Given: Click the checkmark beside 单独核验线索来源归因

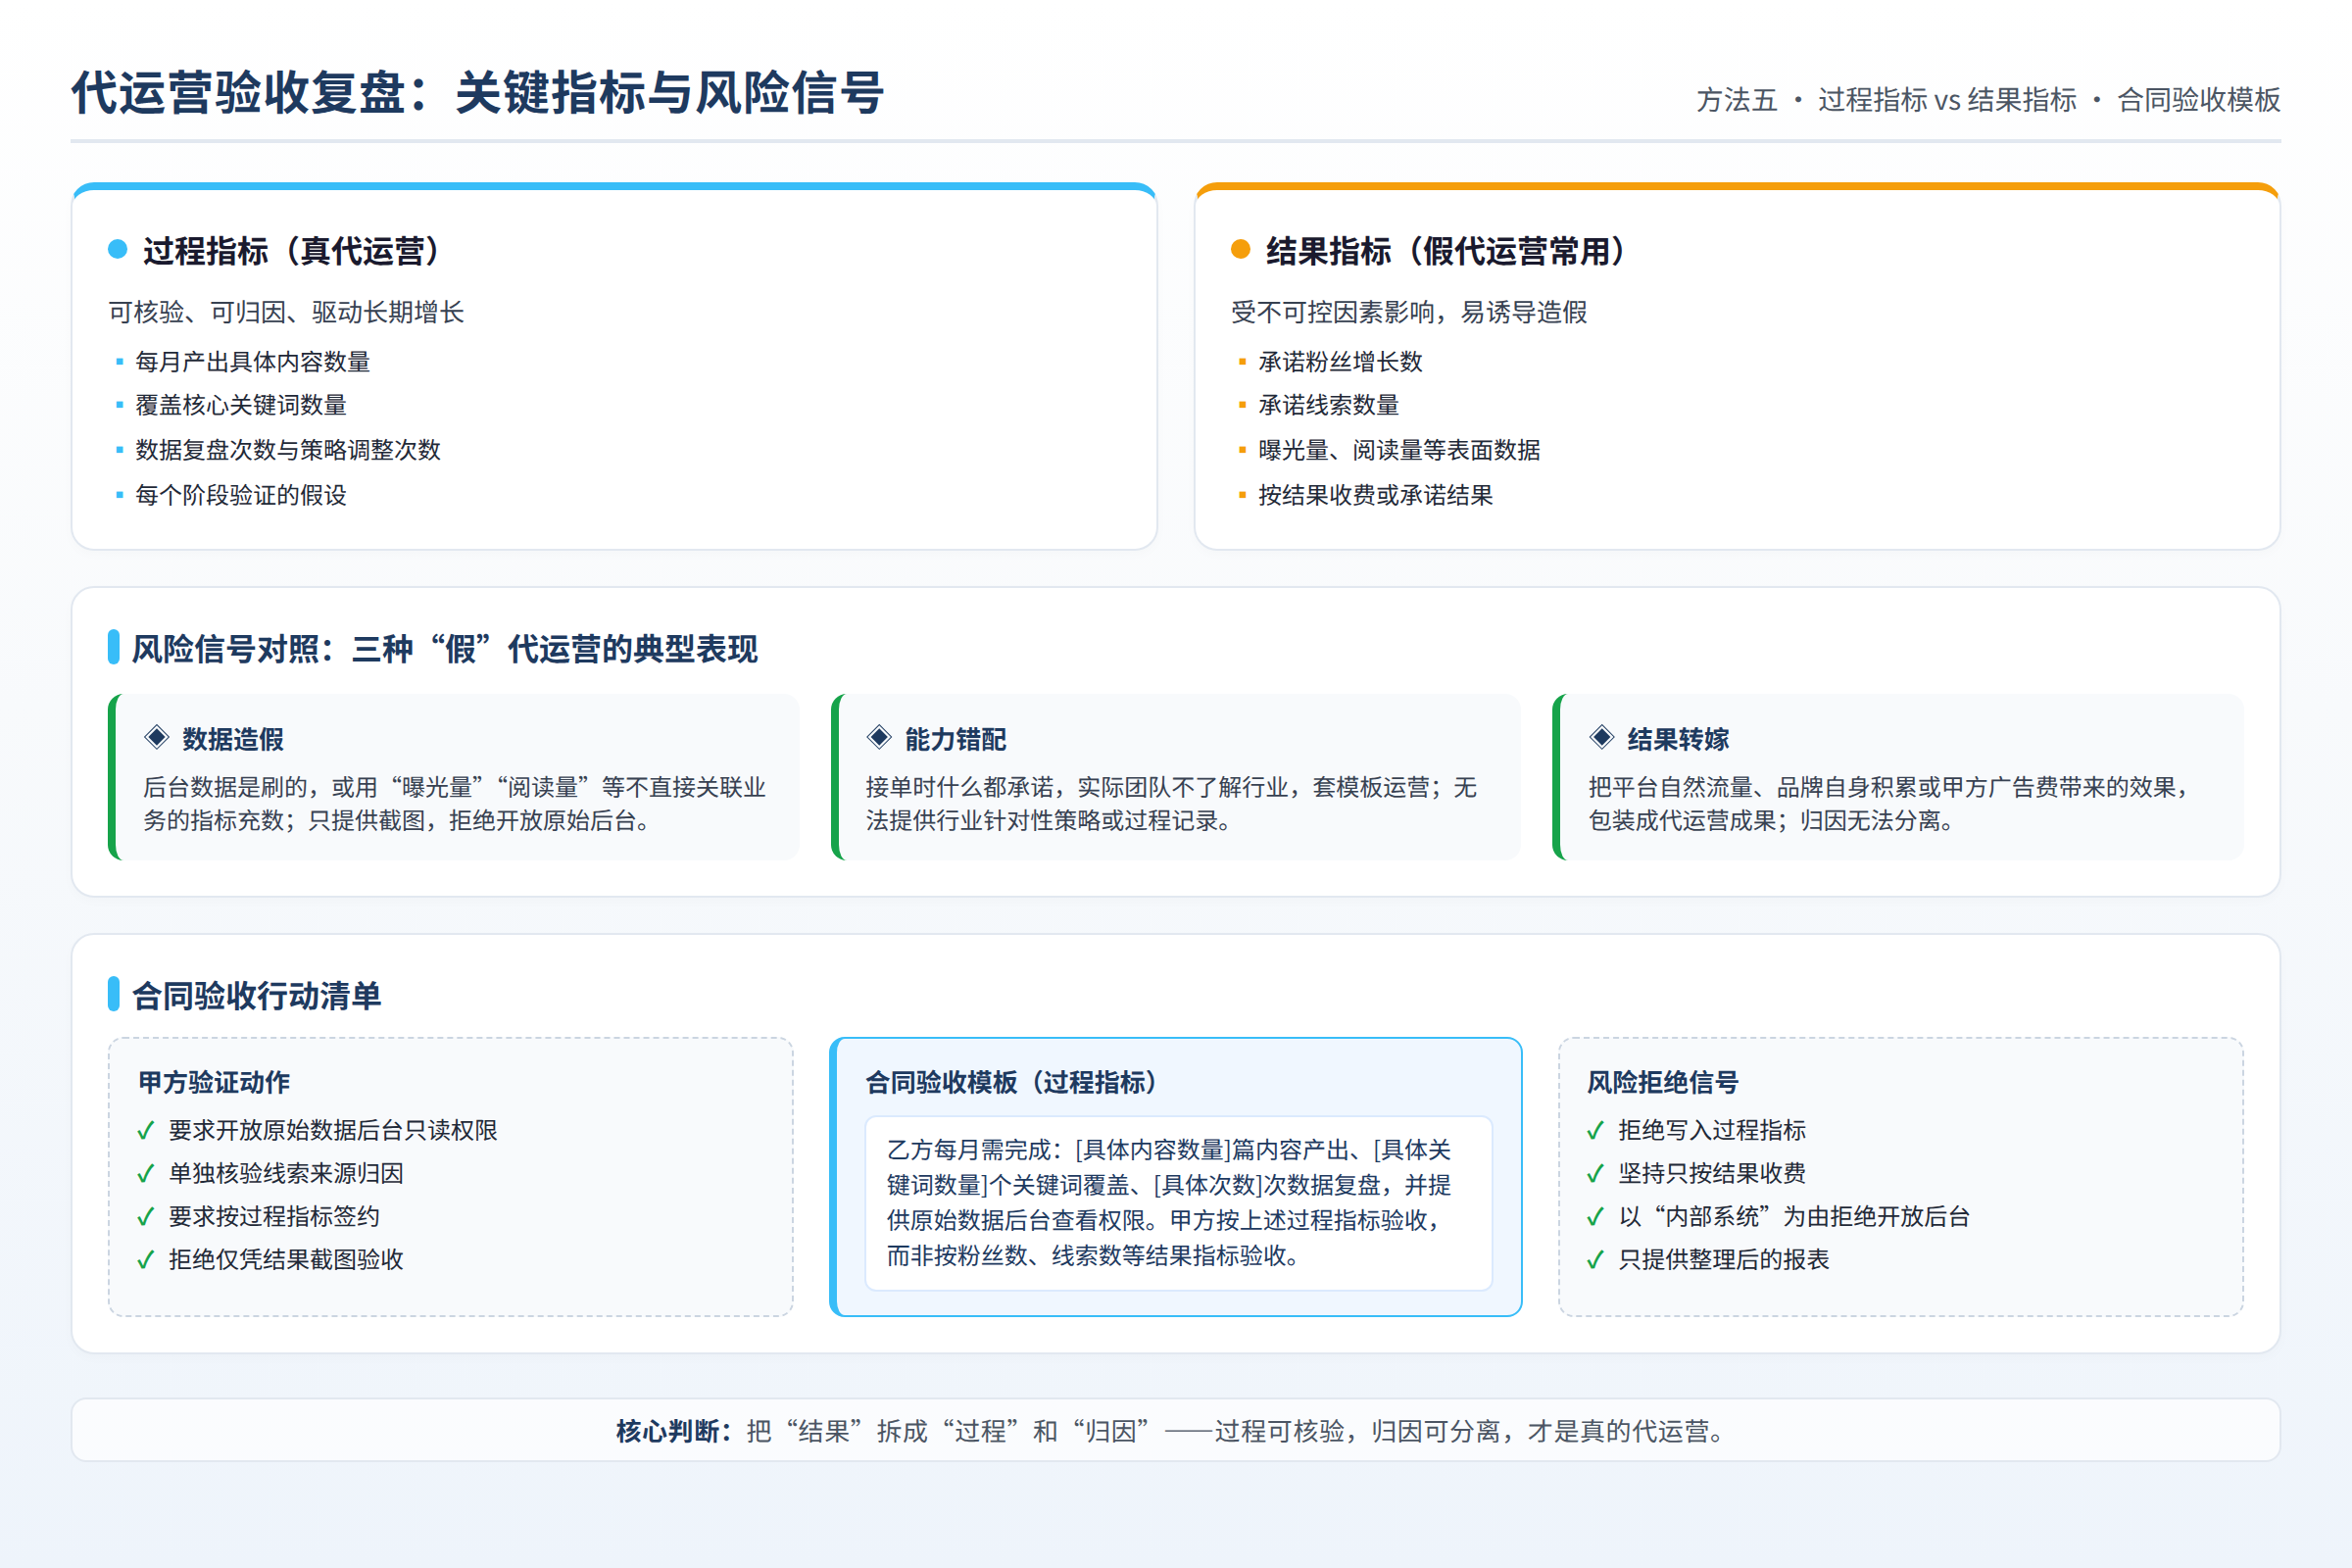Looking at the screenshot, I should pyautogui.click(x=146, y=1174).
